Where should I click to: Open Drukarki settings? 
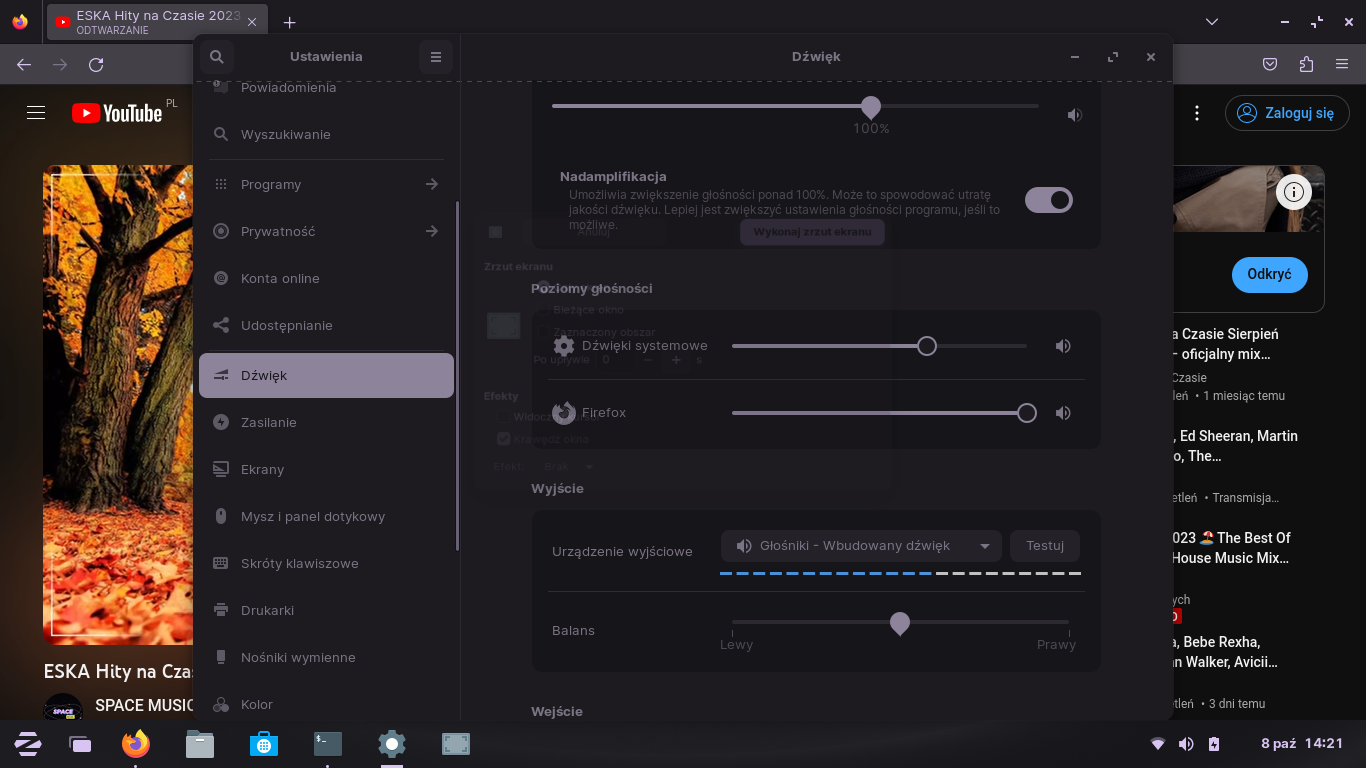(x=327, y=611)
